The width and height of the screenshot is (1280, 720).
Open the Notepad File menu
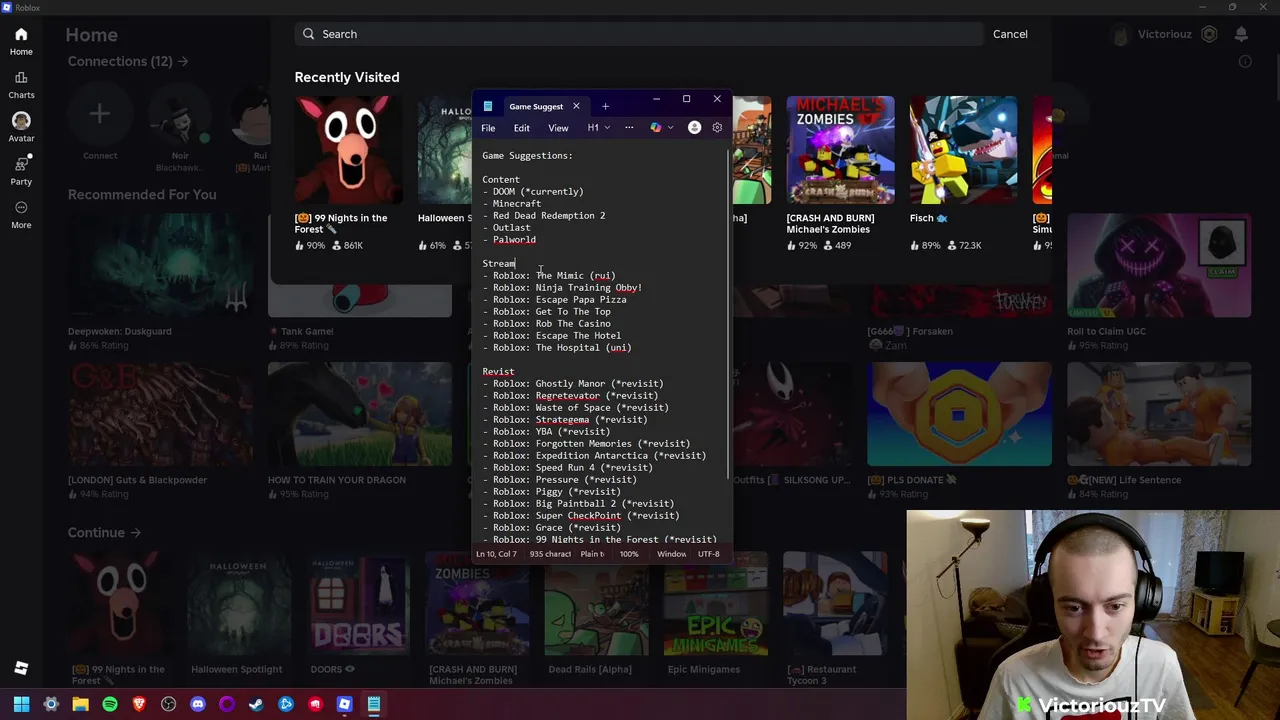click(x=488, y=128)
